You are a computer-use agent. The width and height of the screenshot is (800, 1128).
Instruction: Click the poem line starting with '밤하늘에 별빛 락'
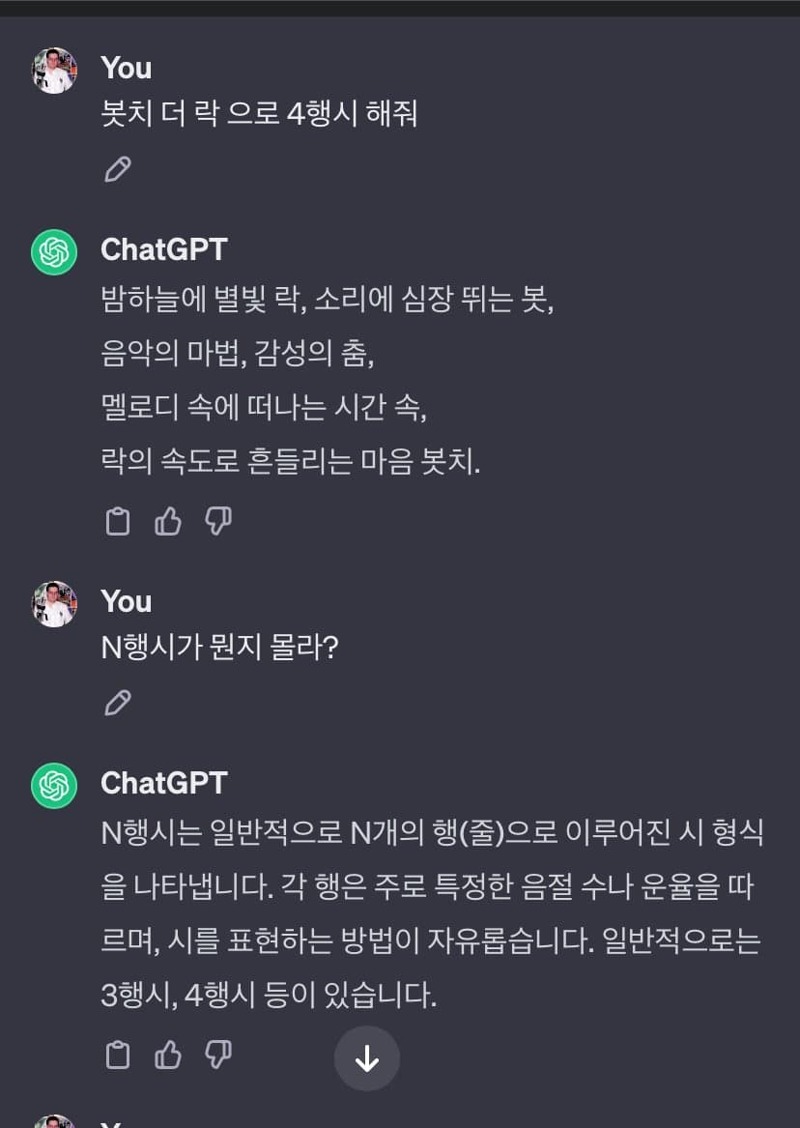pos(327,300)
